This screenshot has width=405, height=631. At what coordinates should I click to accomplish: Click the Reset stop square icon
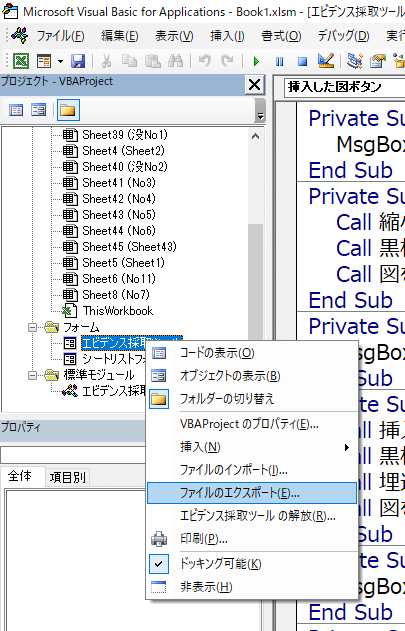302,62
